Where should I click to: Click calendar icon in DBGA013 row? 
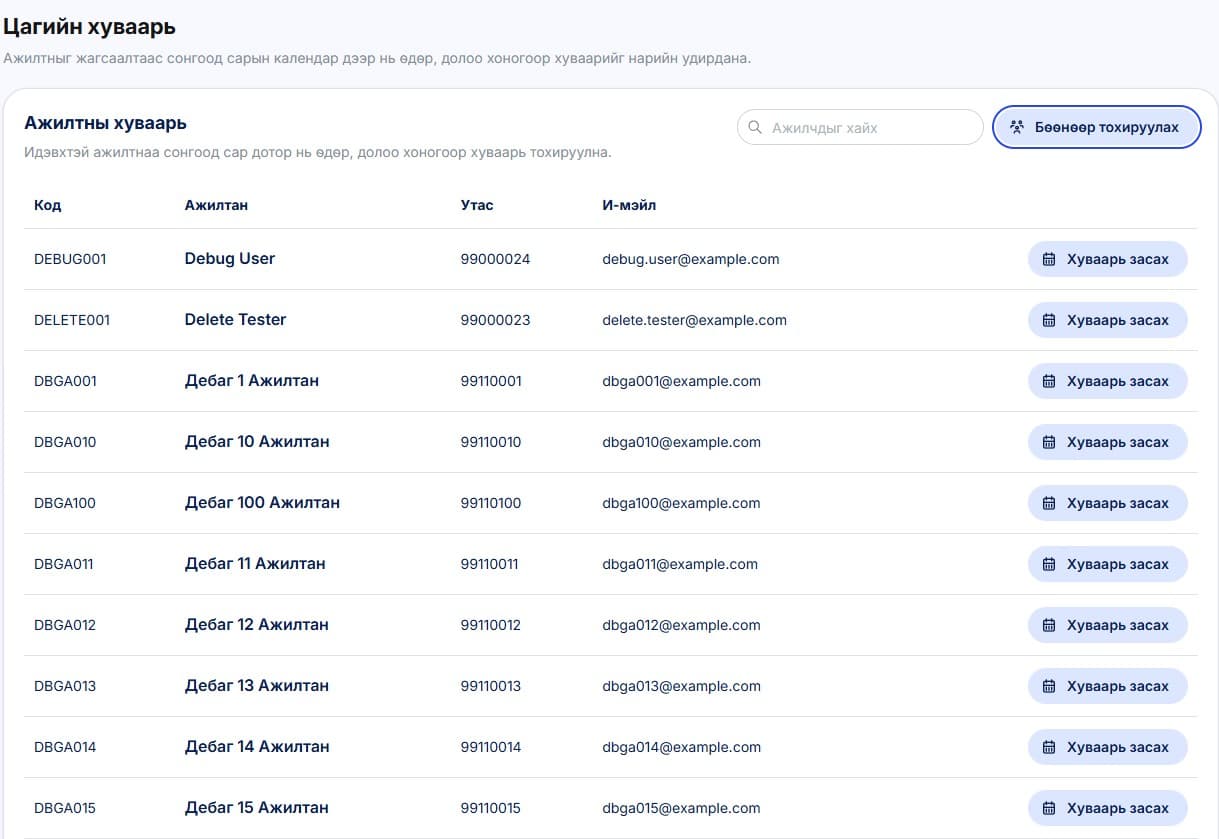tap(1049, 686)
